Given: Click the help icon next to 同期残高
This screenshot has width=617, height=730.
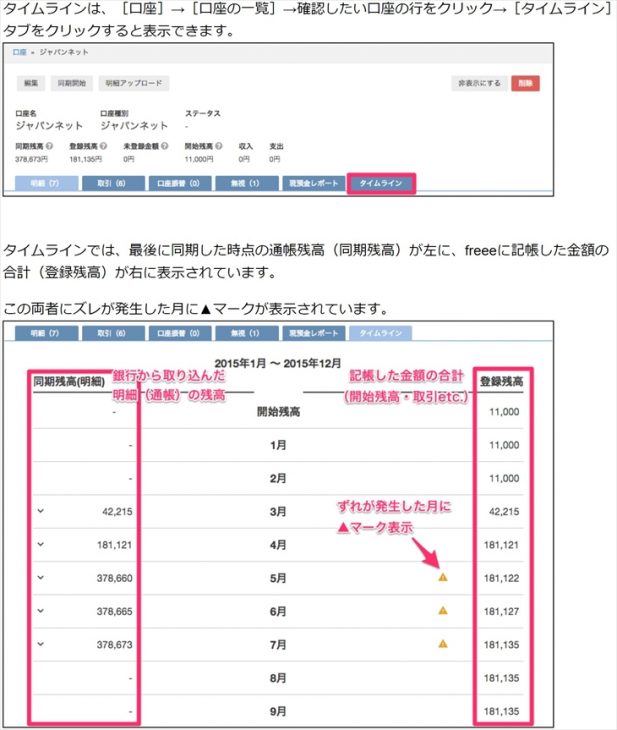Looking at the screenshot, I should [x=49, y=146].
